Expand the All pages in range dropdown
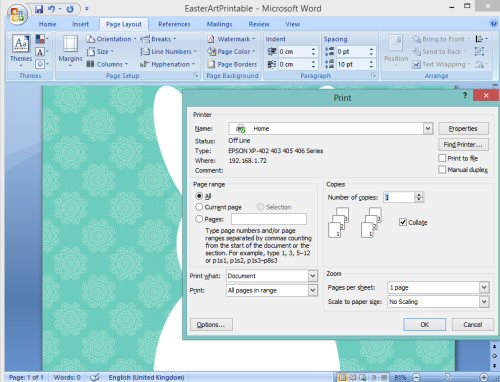This screenshot has width=500, height=382. point(312,290)
